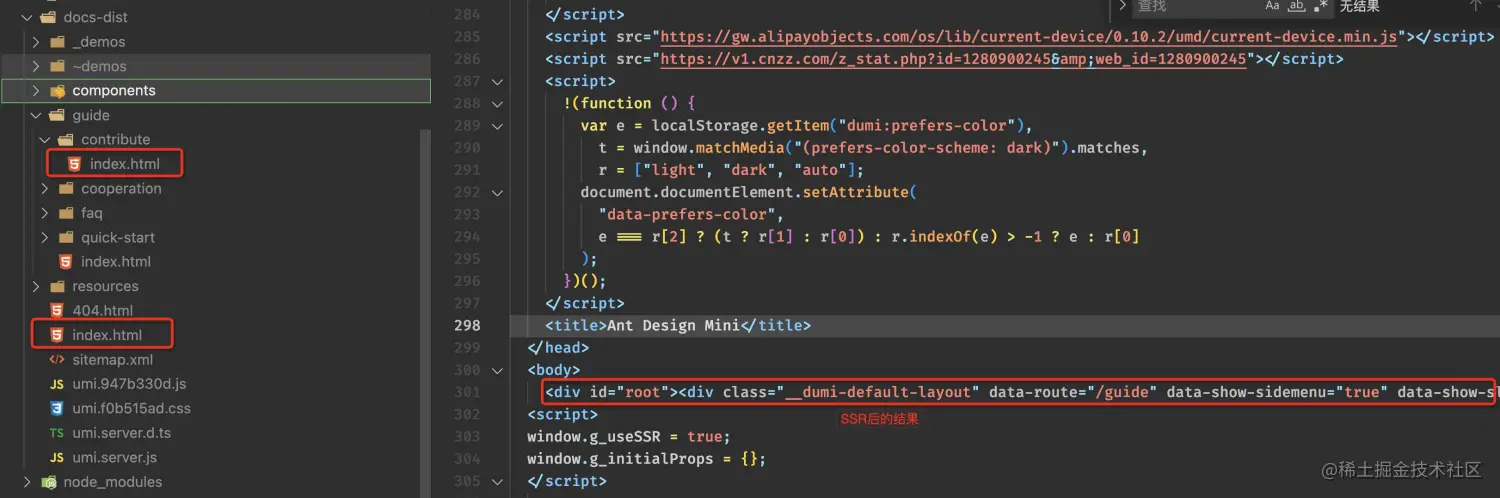Open the umi.947b330d.js file
Screen dimensions: 1500x498
tap(130, 384)
